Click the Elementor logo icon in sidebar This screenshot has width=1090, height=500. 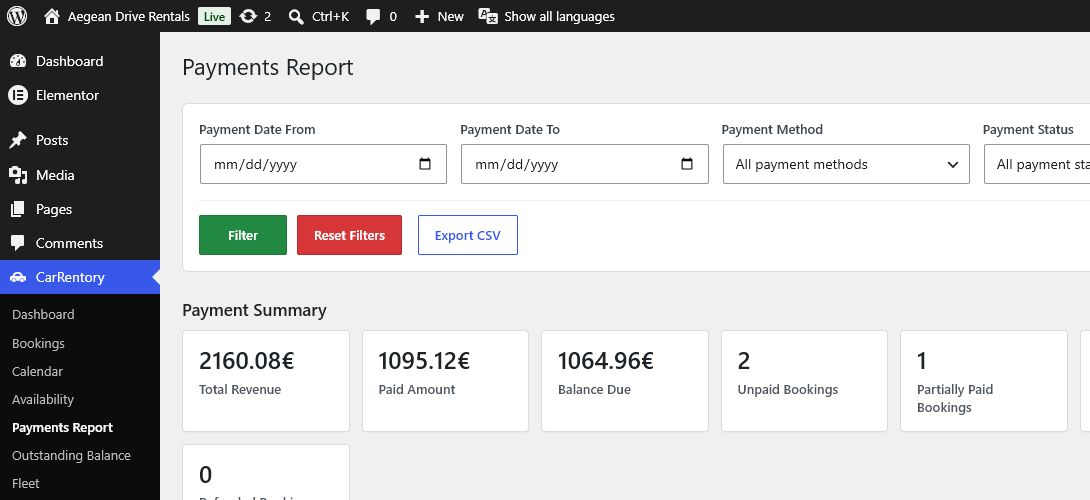click(x=18, y=95)
